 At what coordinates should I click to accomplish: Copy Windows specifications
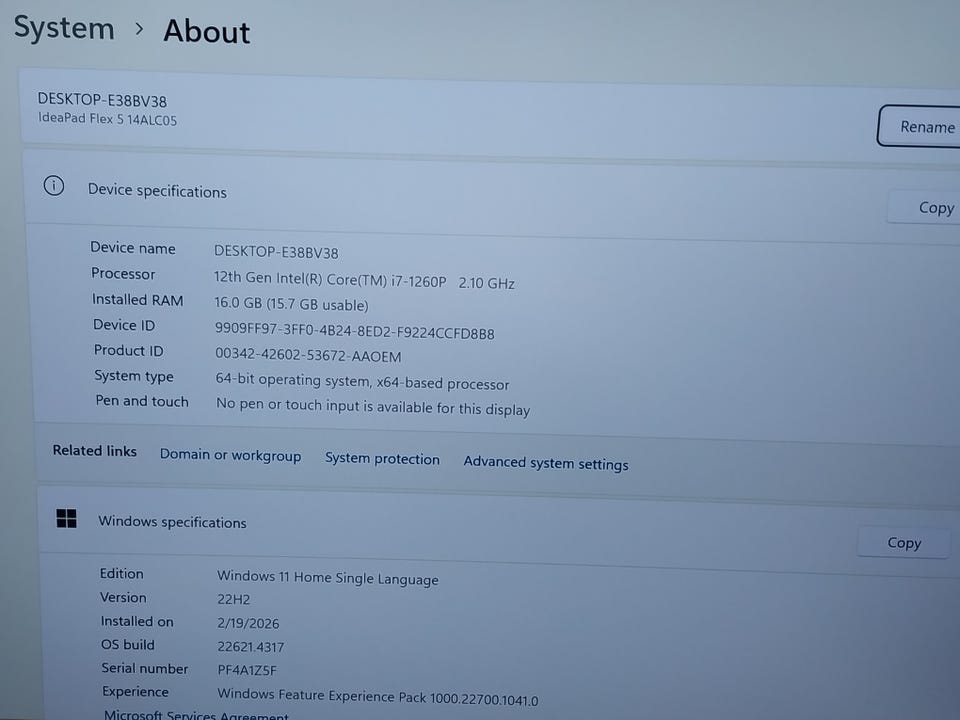pos(904,542)
